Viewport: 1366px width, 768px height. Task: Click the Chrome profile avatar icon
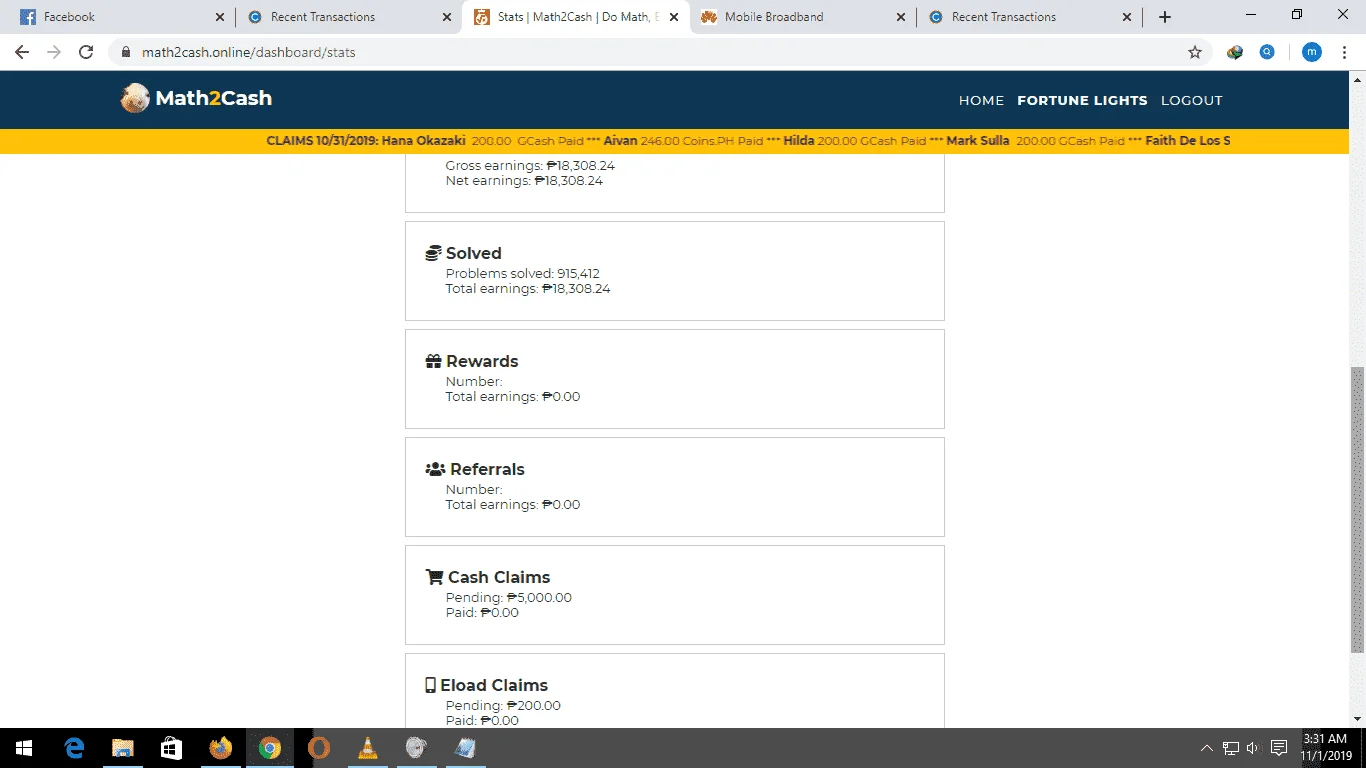1311,52
